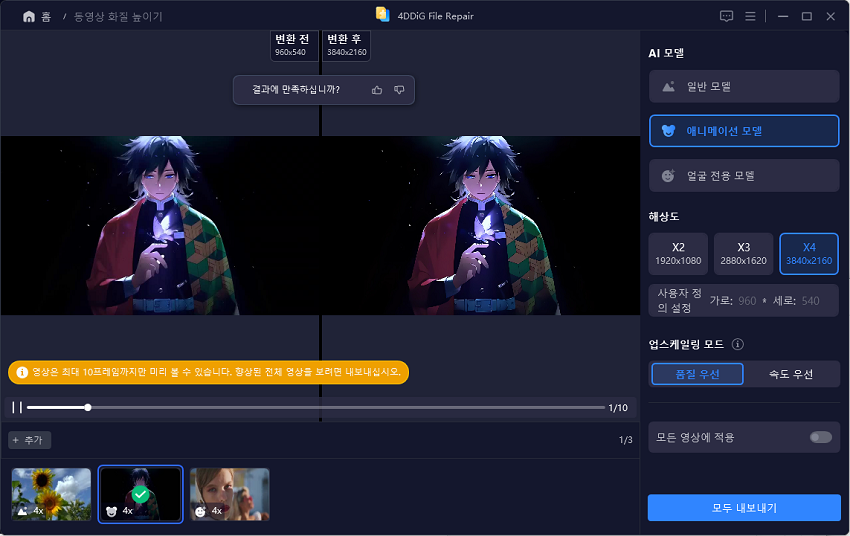Click the 변환 후 3840x2160 label
This screenshot has width=850, height=536.
pyautogui.click(x=346, y=45)
